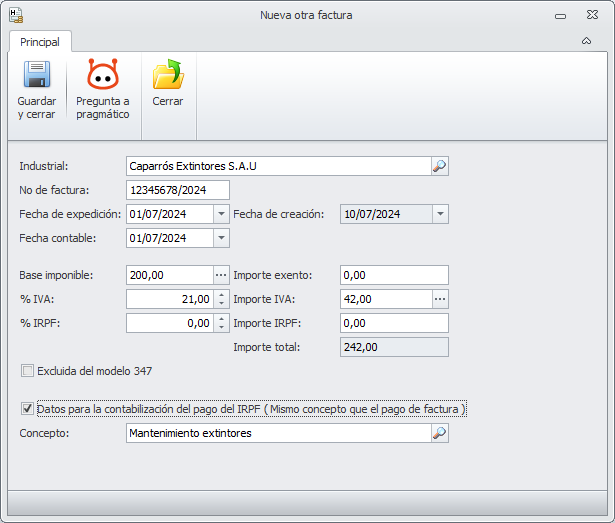
Task: Open Base imponible ellipsis details button
Action: click(x=221, y=275)
